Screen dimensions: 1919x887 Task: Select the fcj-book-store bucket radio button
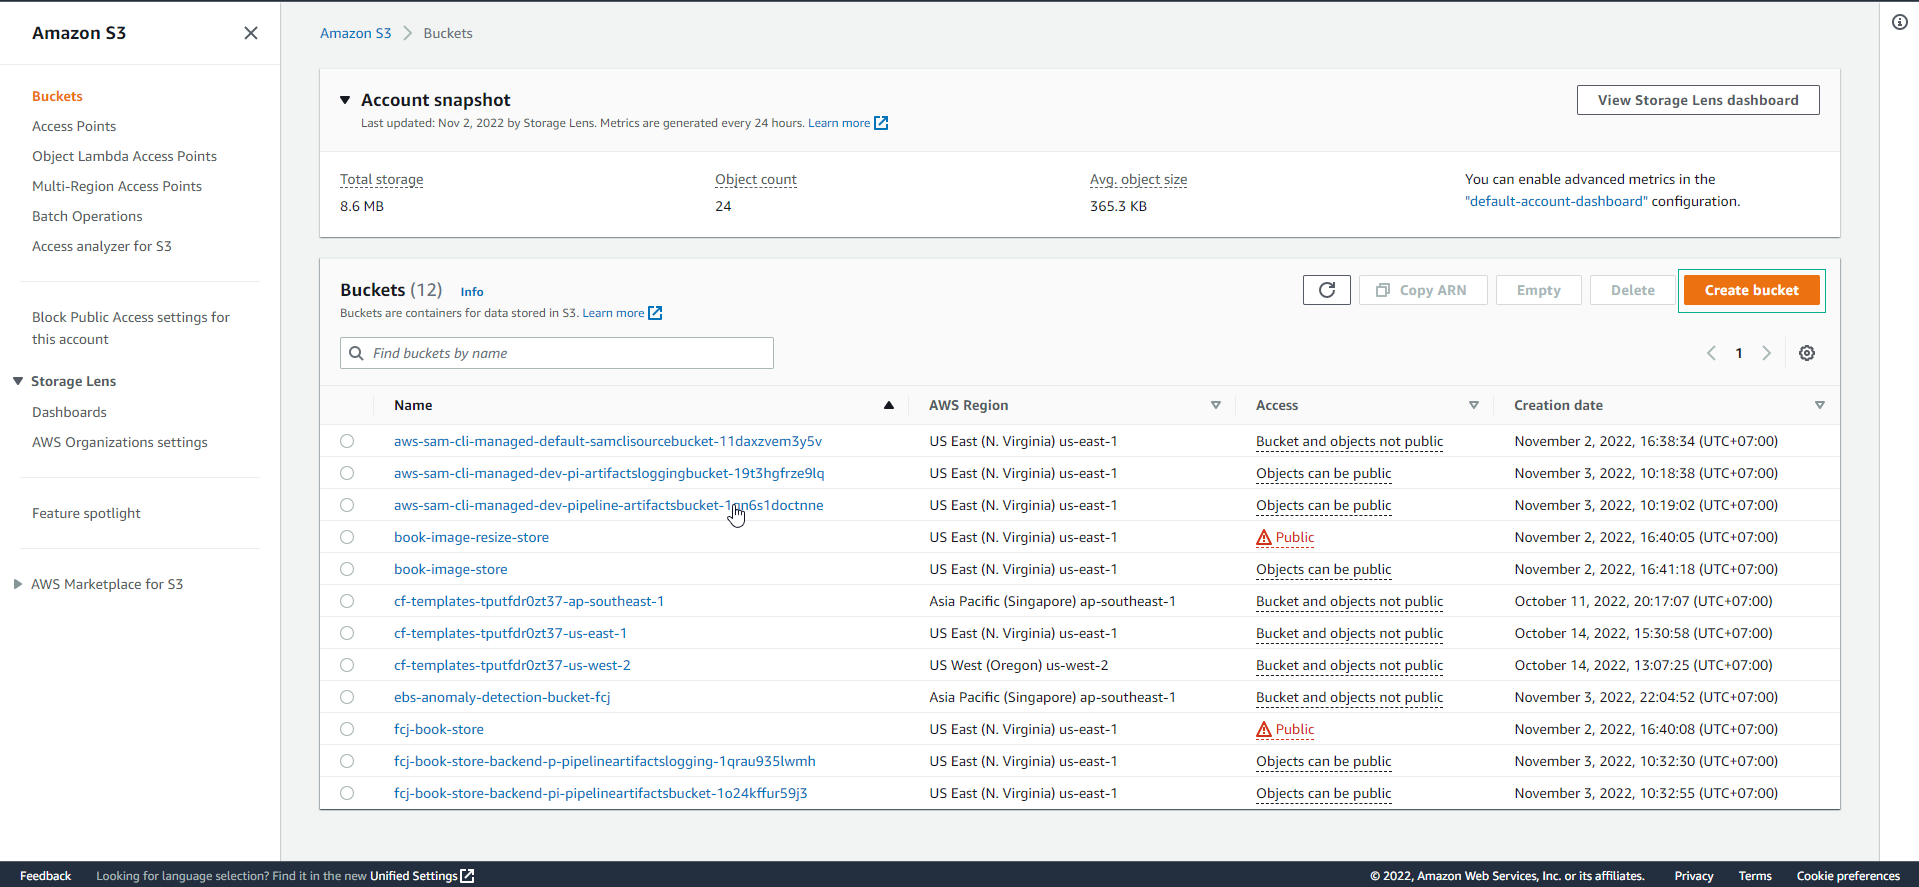(347, 729)
